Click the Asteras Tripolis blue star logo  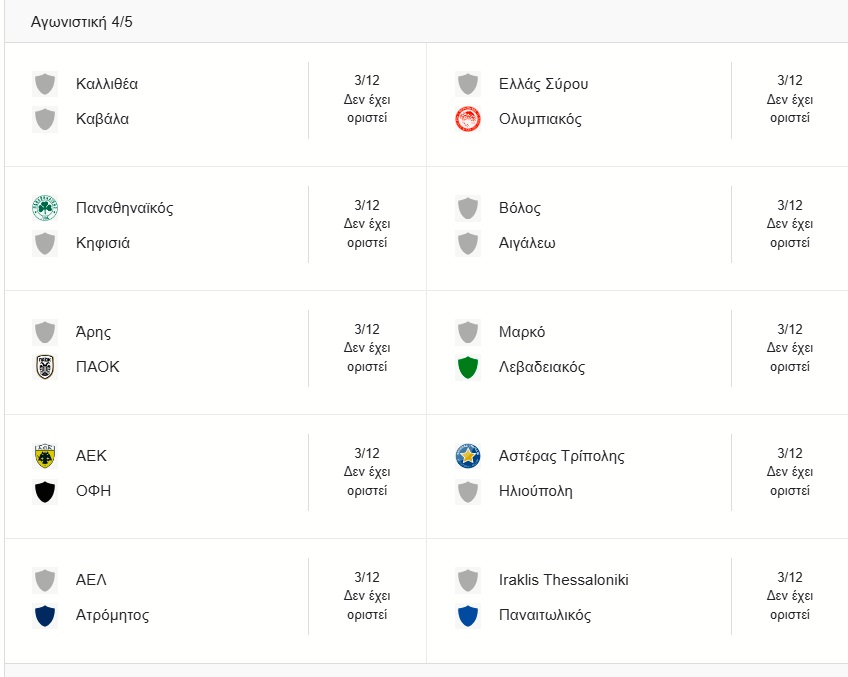tap(467, 456)
